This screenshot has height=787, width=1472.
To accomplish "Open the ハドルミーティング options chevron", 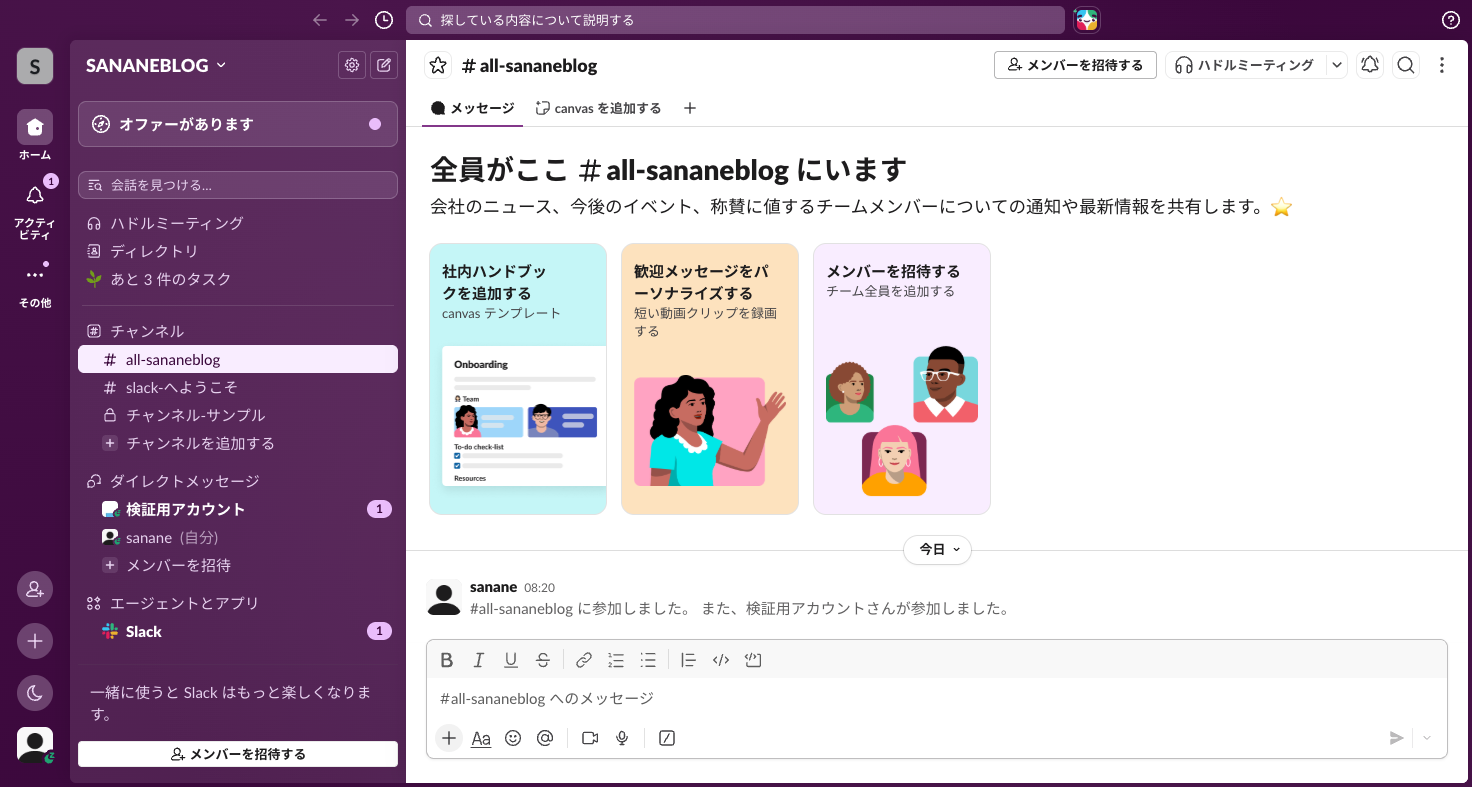I will [x=1337, y=65].
